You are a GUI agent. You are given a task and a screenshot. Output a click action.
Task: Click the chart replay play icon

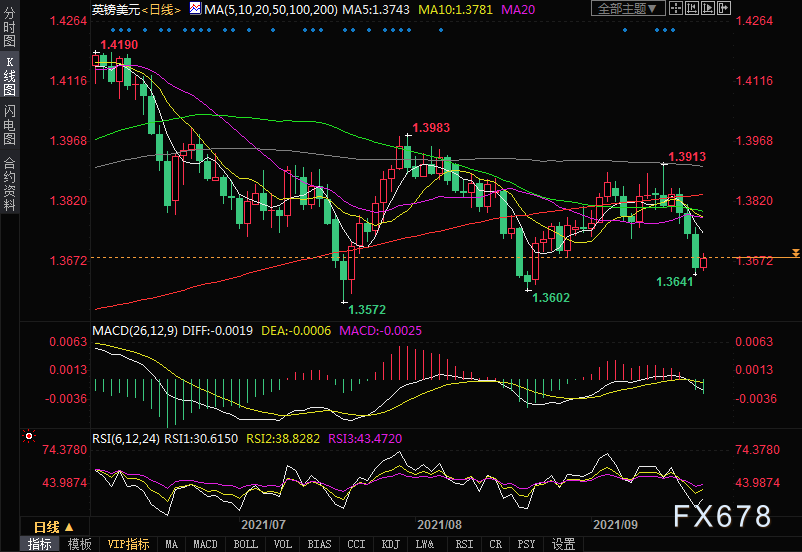pyautogui.click(x=707, y=8)
